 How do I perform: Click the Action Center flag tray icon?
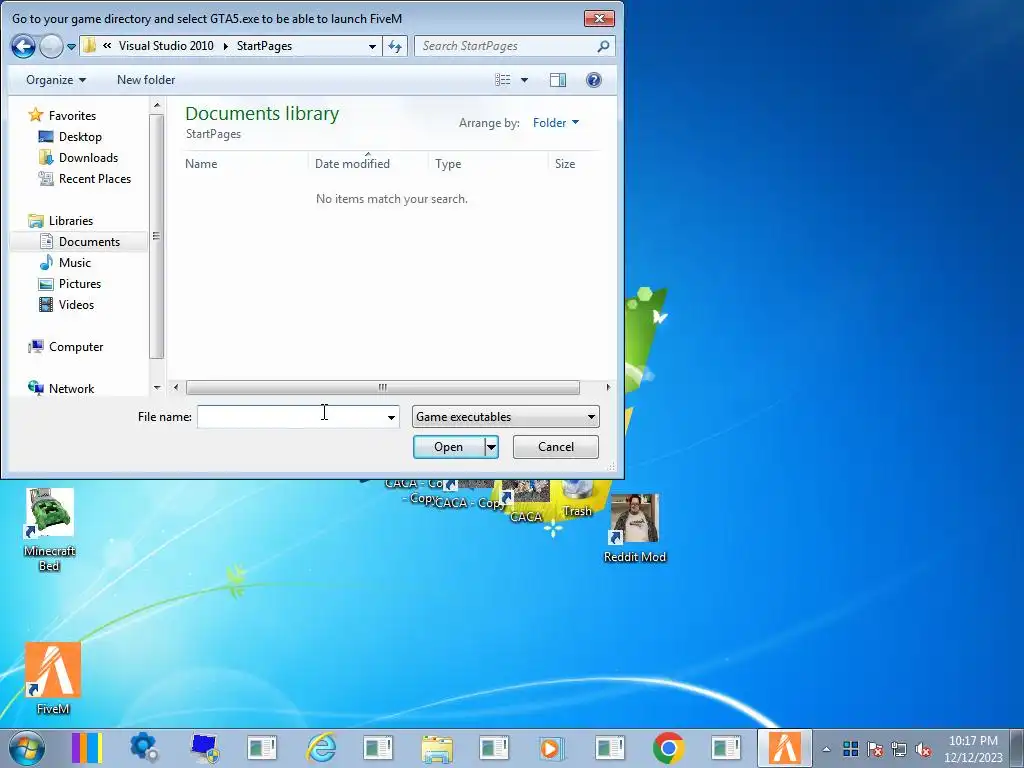tap(875, 749)
